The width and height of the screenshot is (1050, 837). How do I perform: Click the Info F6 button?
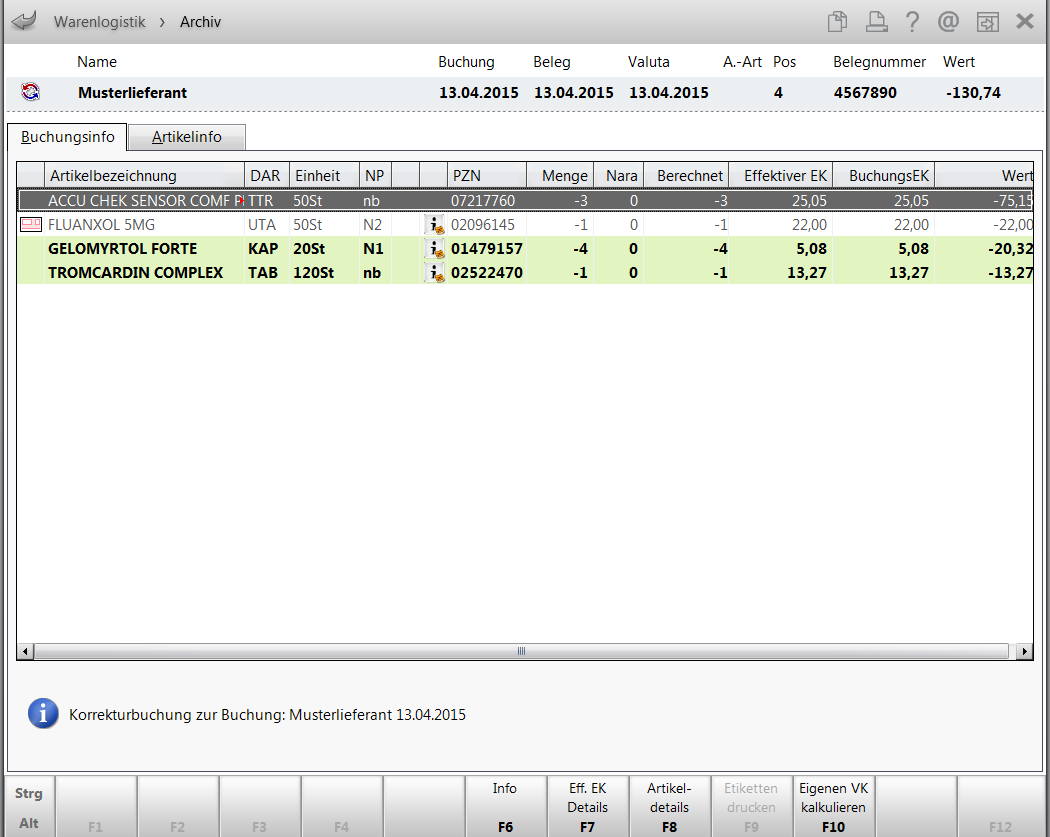(x=505, y=807)
